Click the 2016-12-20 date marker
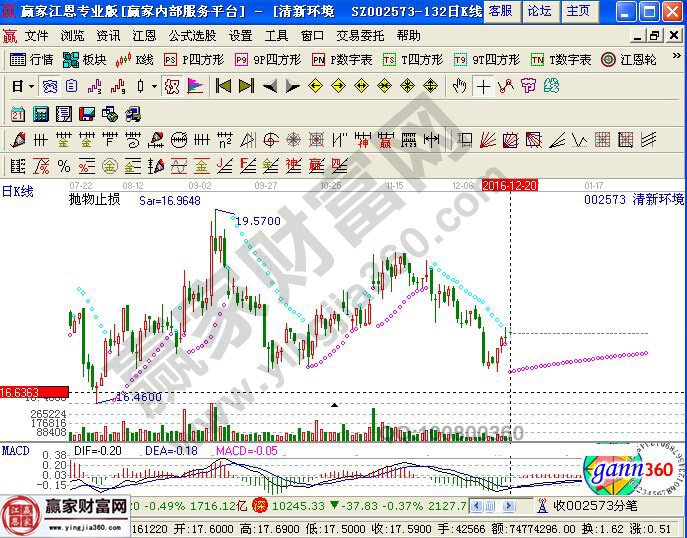This screenshot has width=687, height=538. point(510,185)
